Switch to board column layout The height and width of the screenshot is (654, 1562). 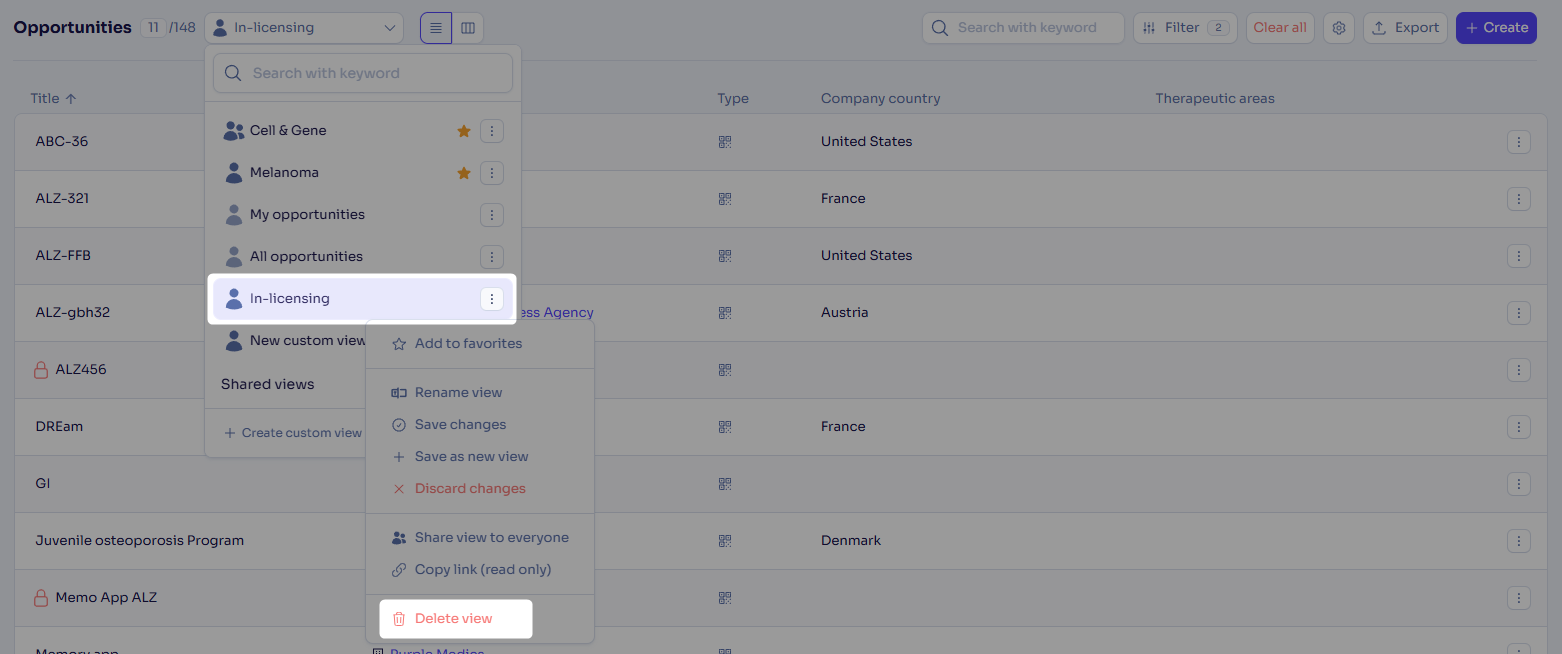click(468, 28)
